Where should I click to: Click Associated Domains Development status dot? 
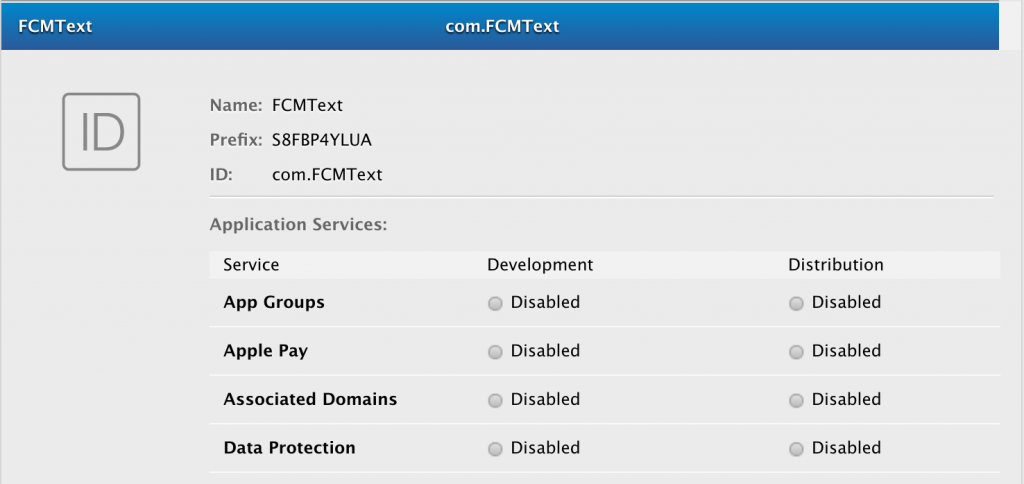point(495,400)
